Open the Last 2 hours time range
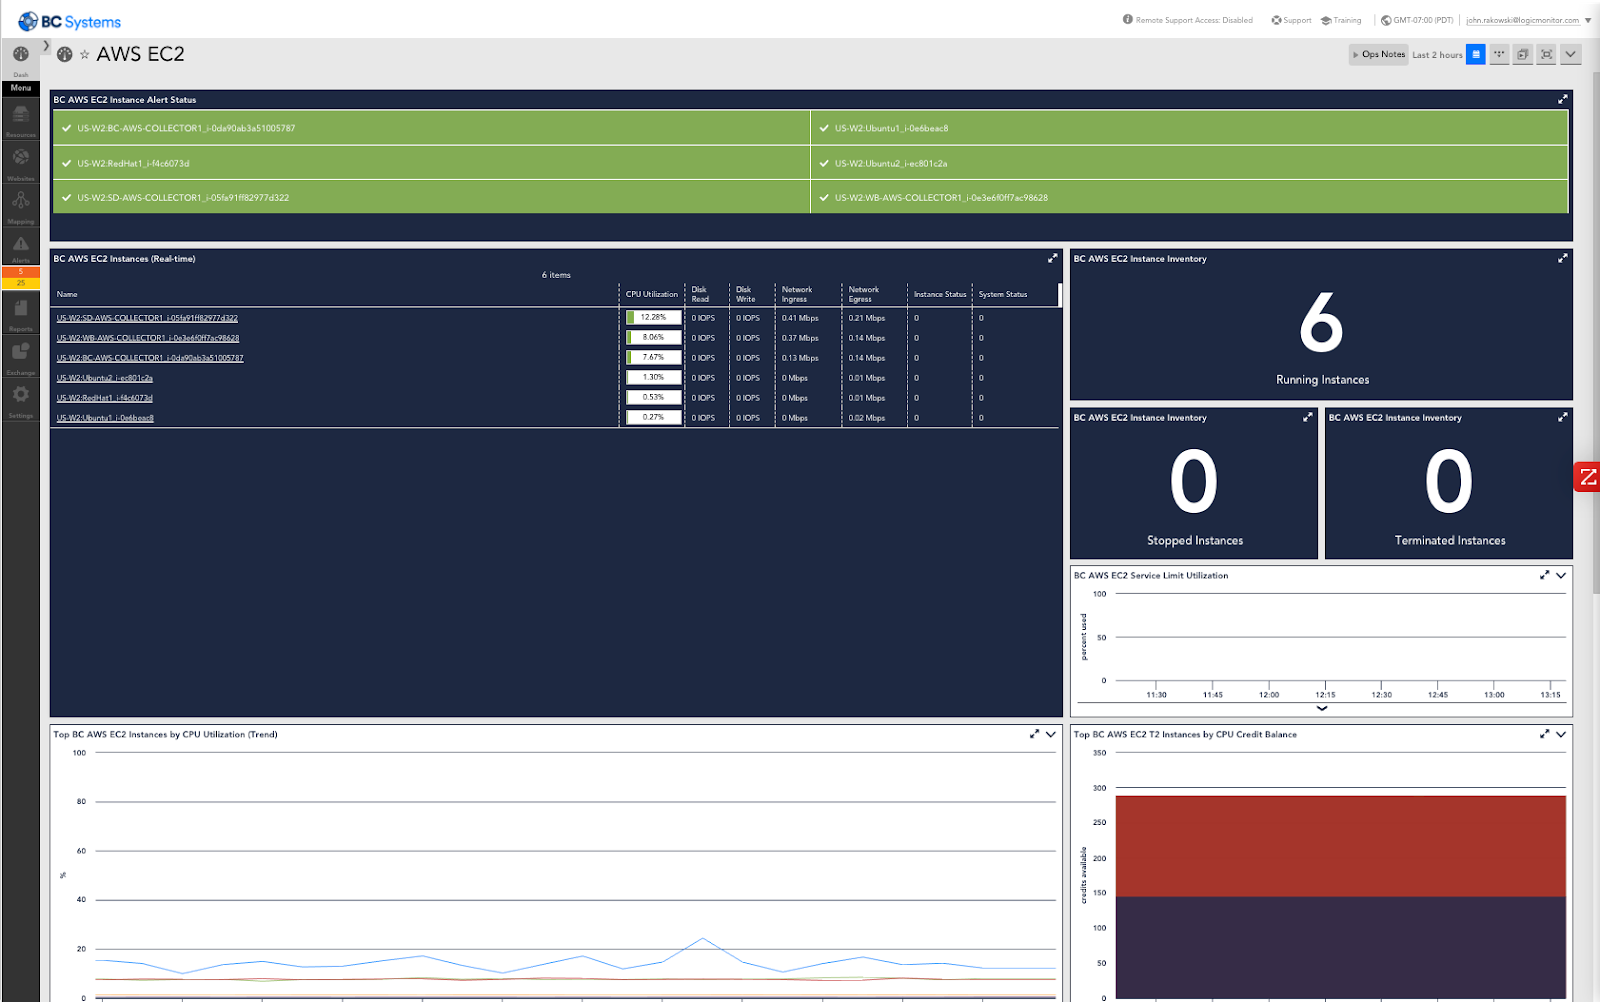The image size is (1600, 1002). (x=1437, y=55)
